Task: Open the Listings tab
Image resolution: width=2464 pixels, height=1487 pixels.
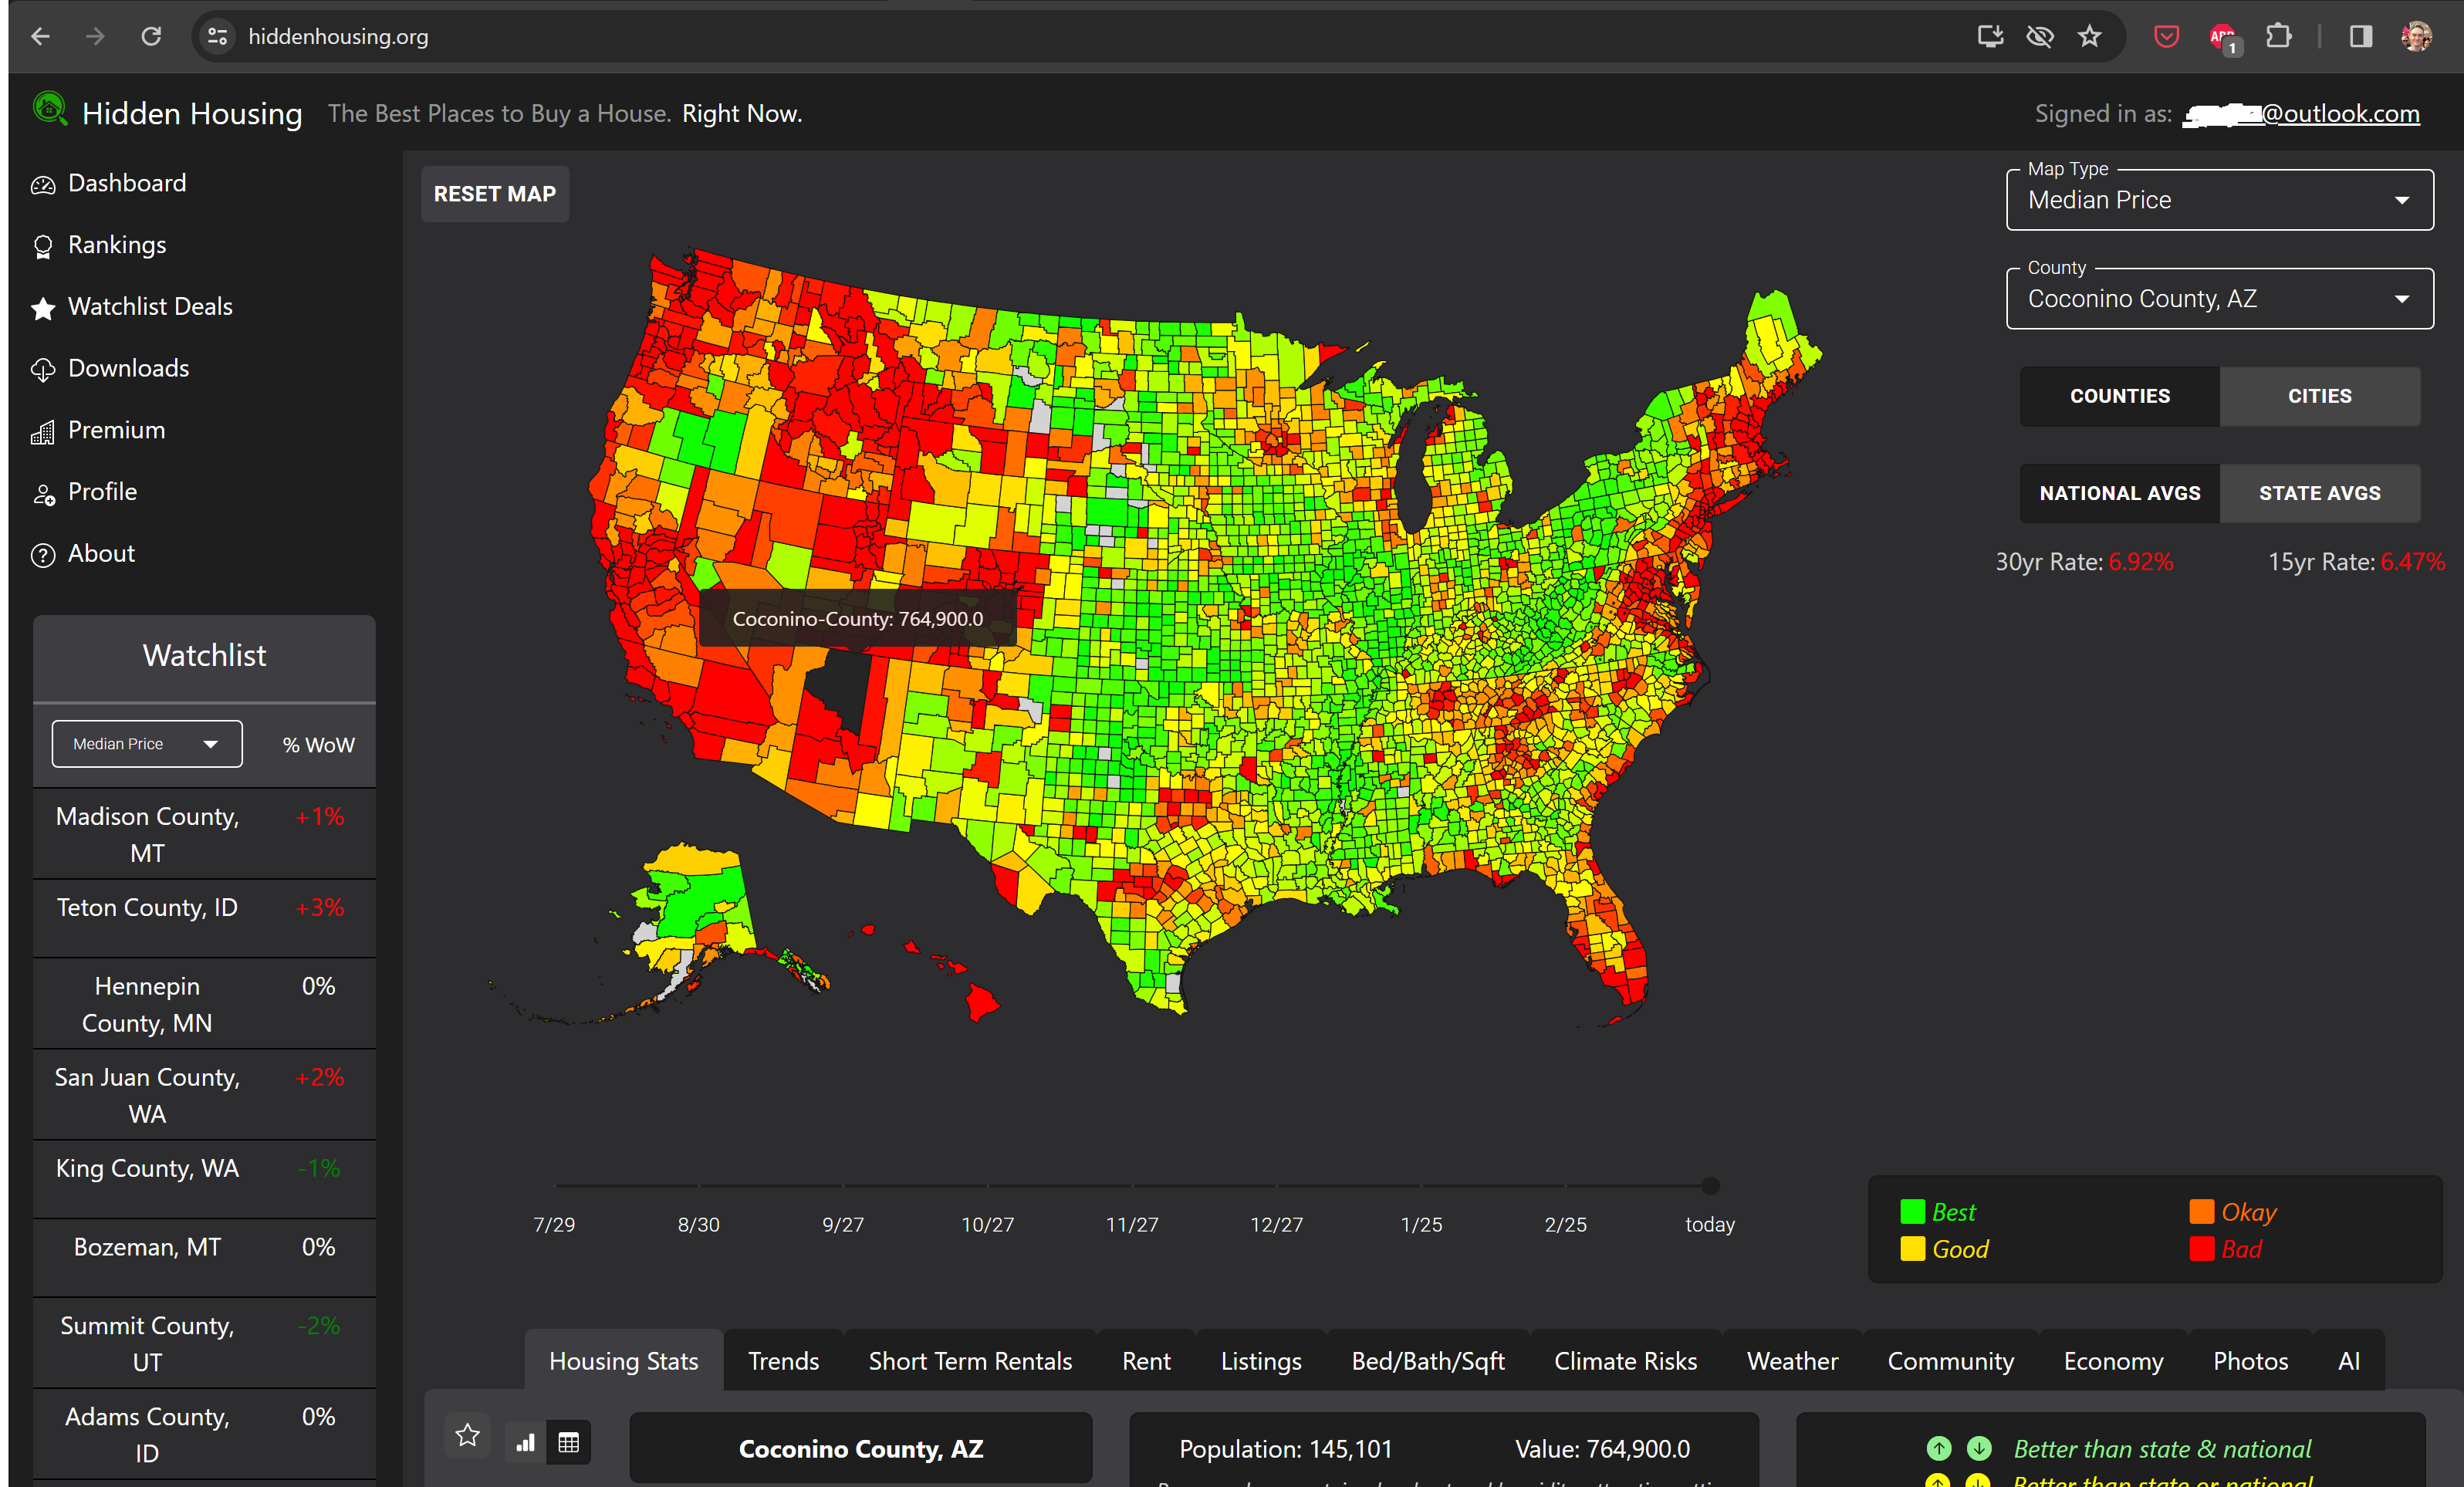Action: tap(1261, 1361)
